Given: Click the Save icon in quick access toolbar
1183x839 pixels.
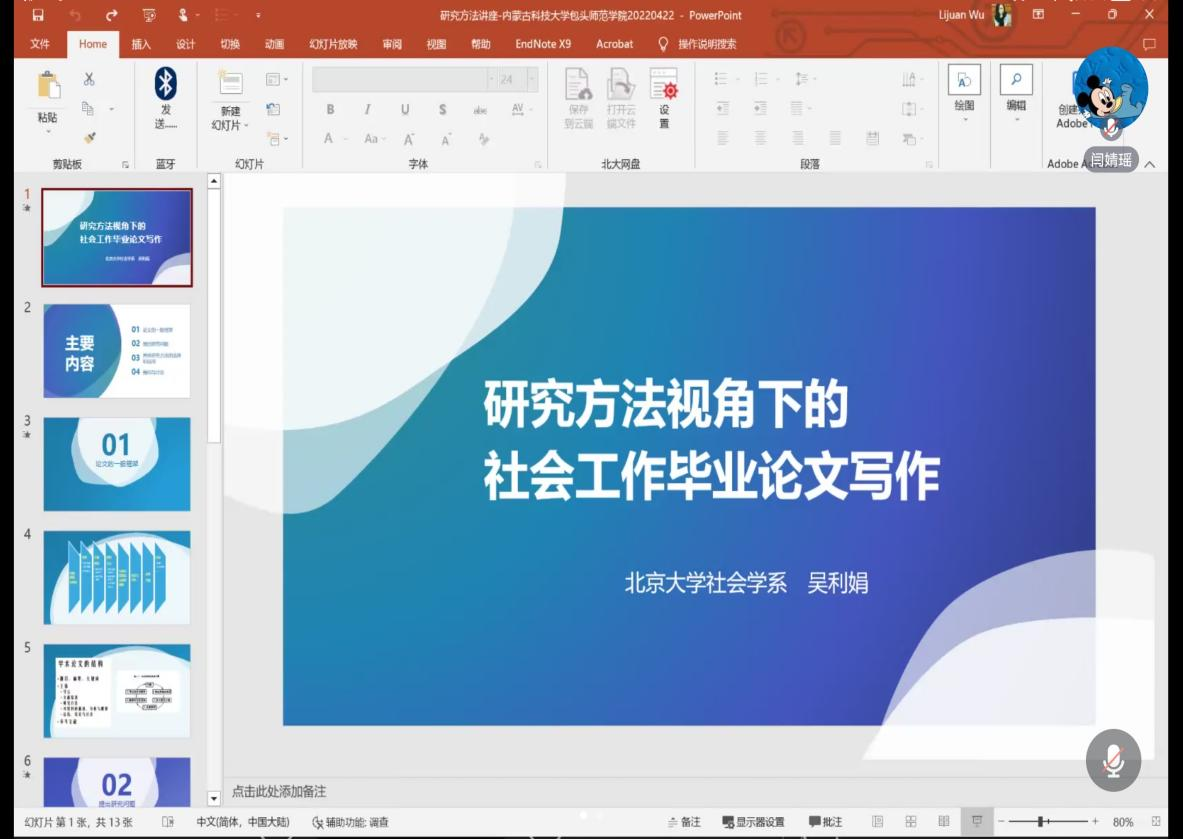Looking at the screenshot, I should coord(38,15).
